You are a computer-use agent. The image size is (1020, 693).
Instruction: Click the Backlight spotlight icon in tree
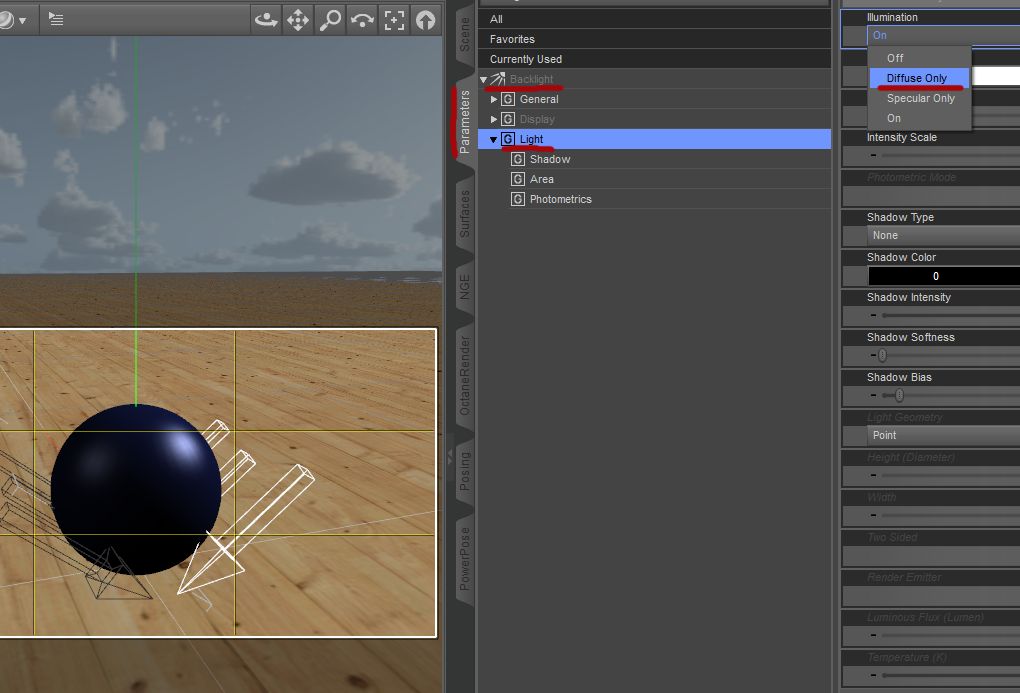[497, 79]
